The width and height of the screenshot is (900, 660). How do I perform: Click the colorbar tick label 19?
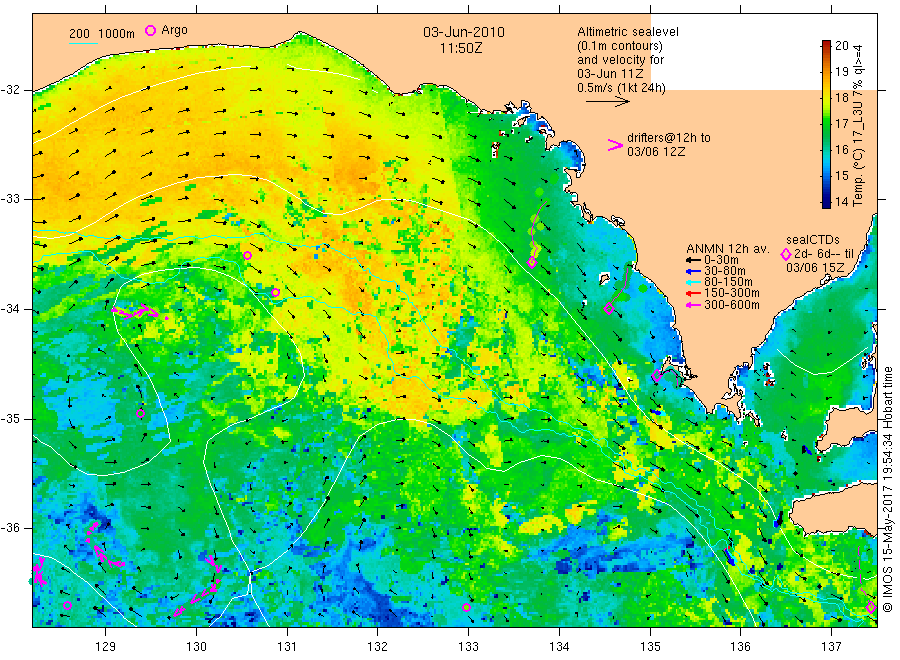pyautogui.click(x=841, y=72)
